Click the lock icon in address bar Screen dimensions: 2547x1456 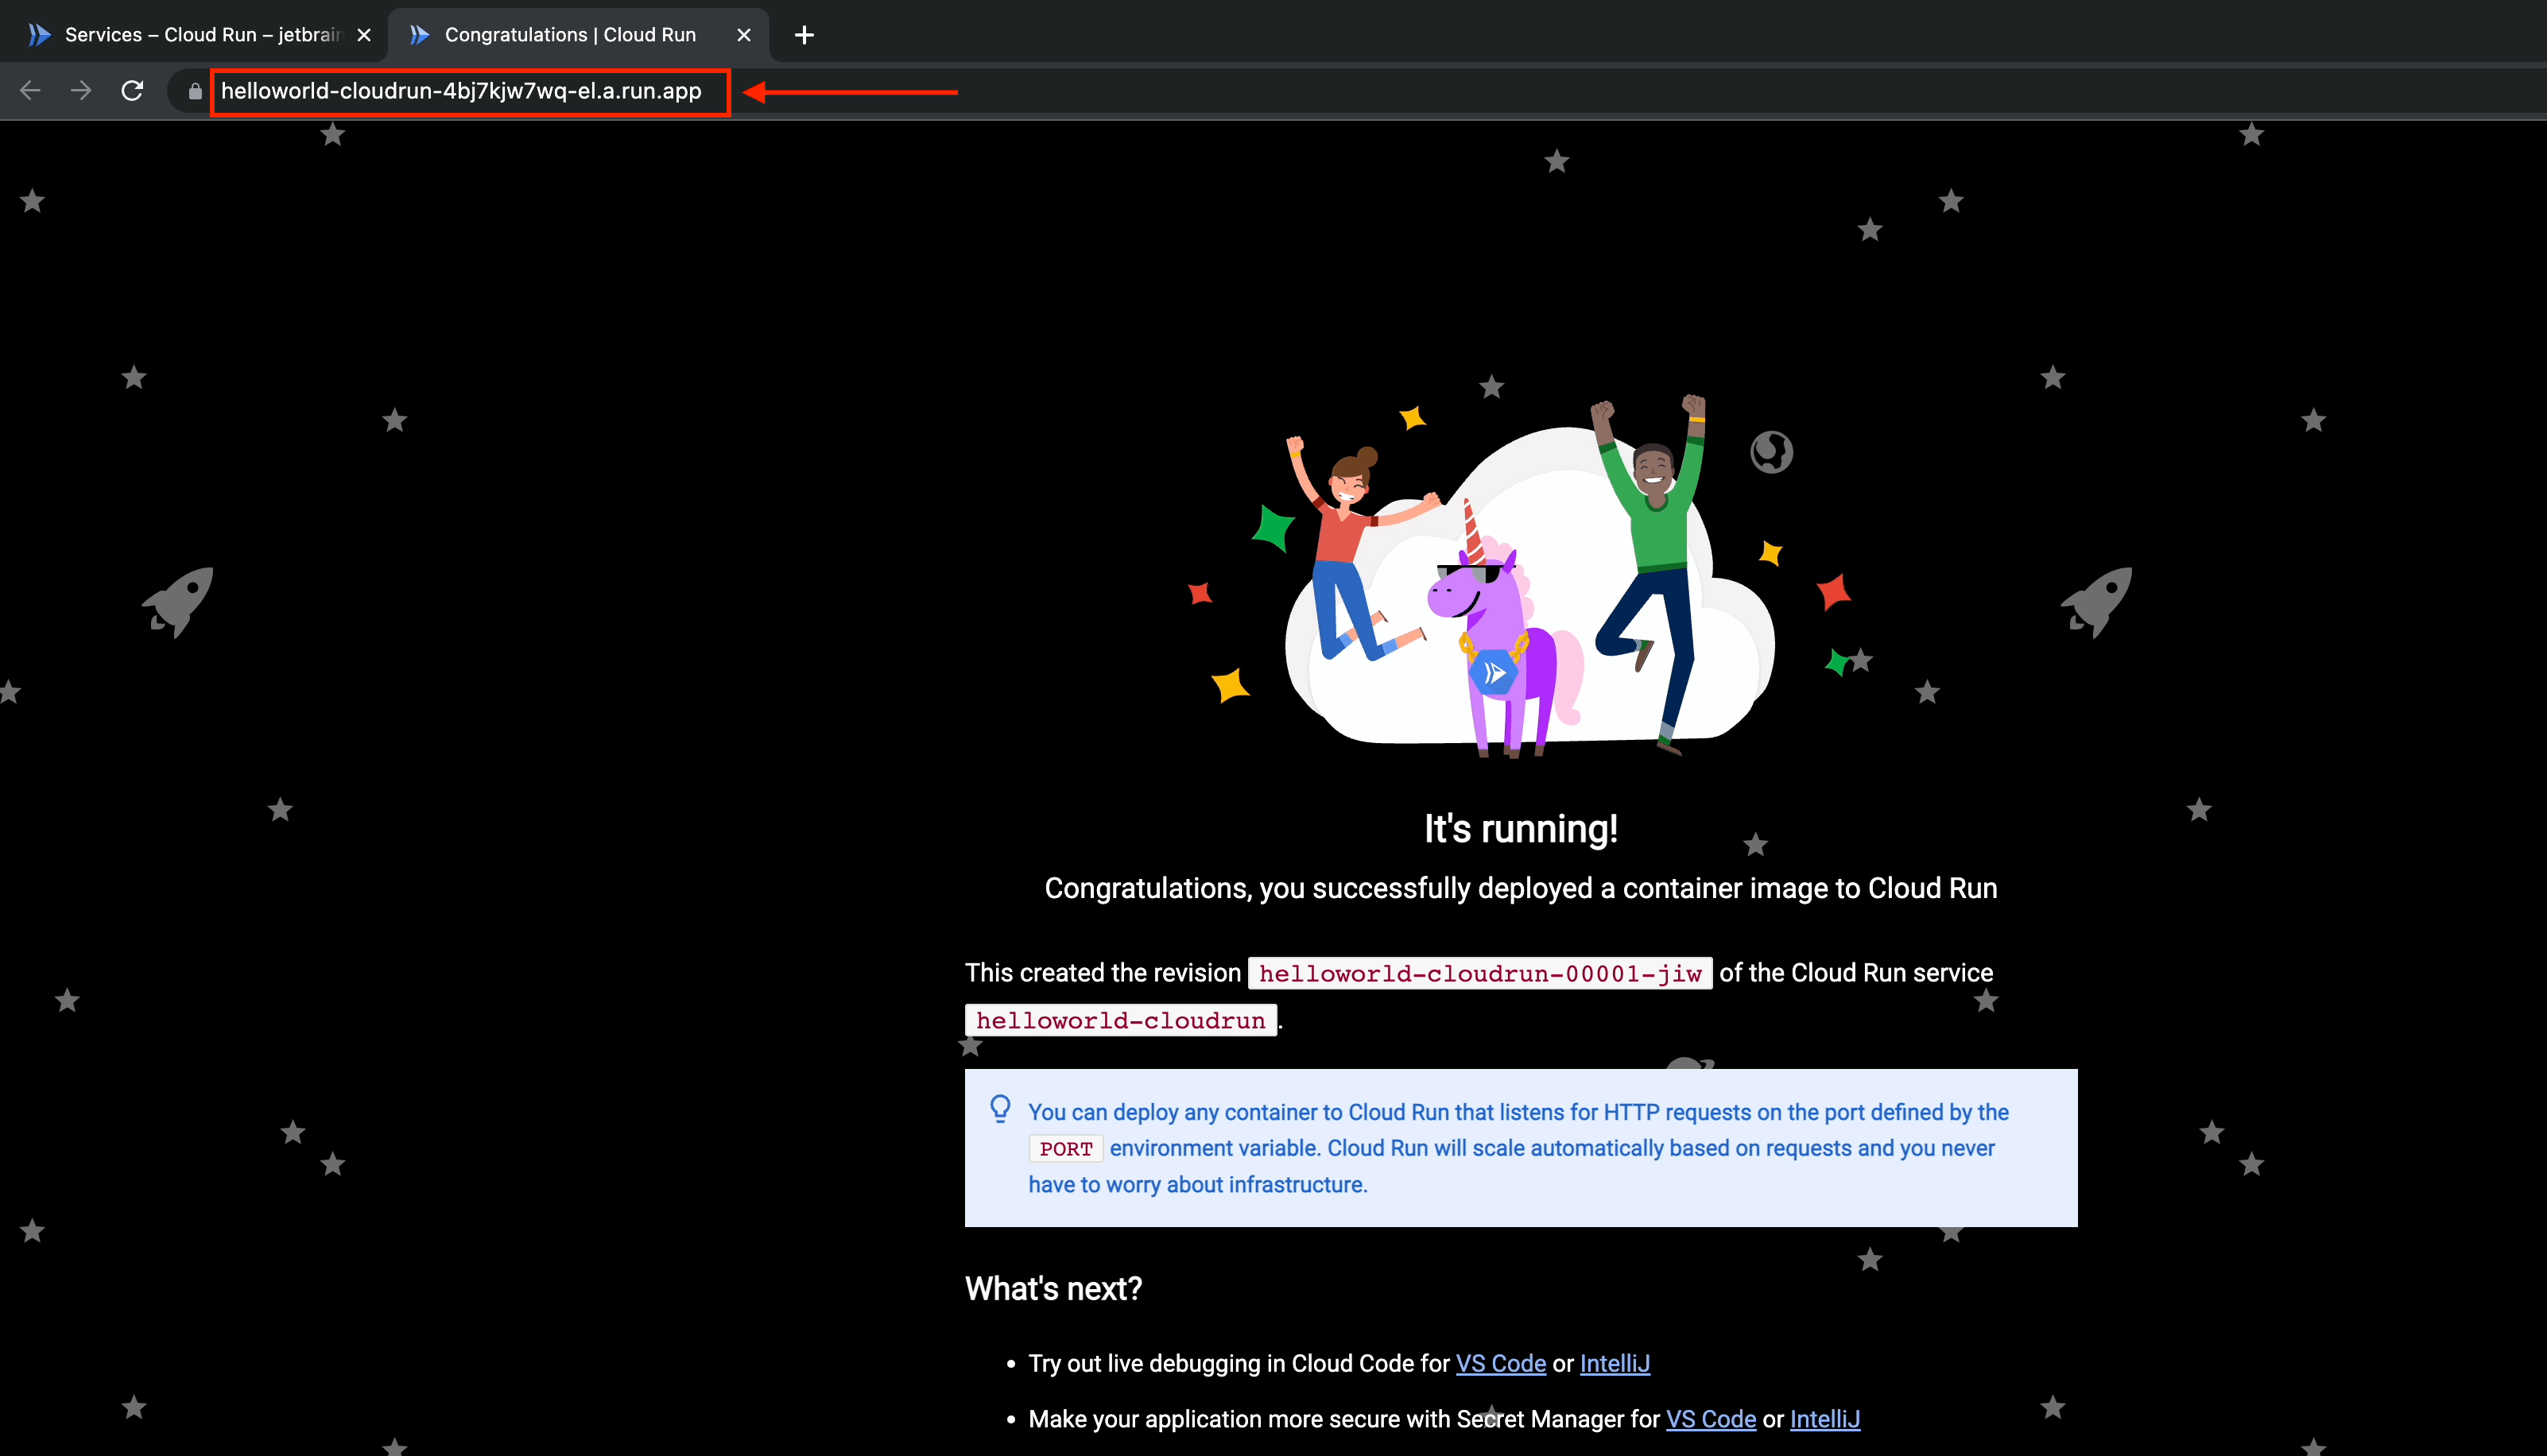[x=195, y=91]
